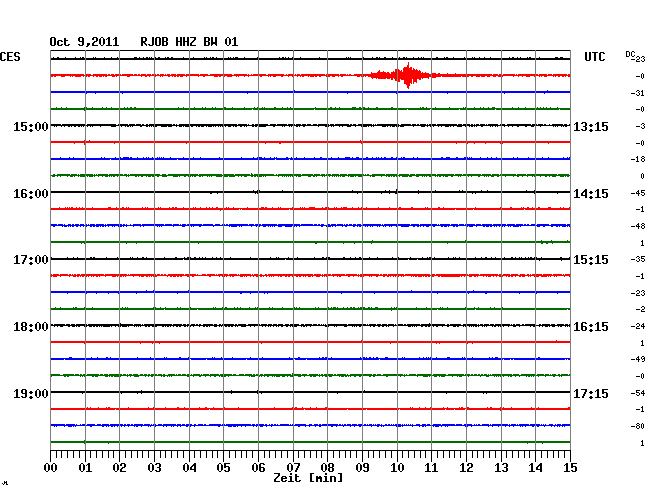Click the seismic event burst on red trace
This screenshot has width=650, height=494.
click(404, 75)
